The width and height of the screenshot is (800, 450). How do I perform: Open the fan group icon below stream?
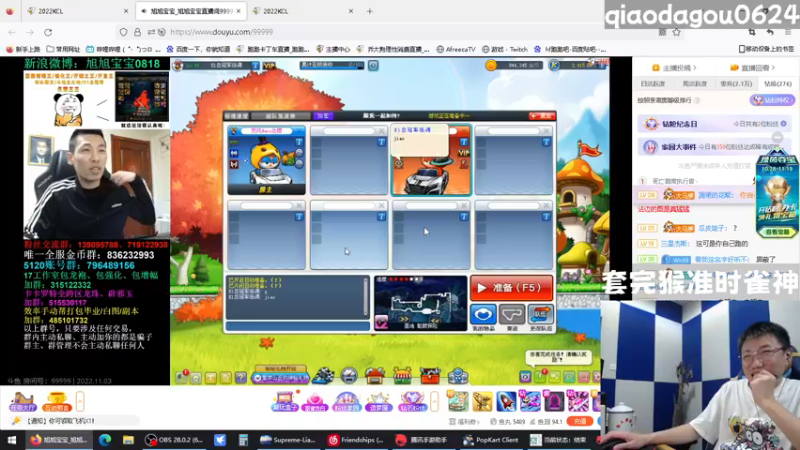[346, 402]
